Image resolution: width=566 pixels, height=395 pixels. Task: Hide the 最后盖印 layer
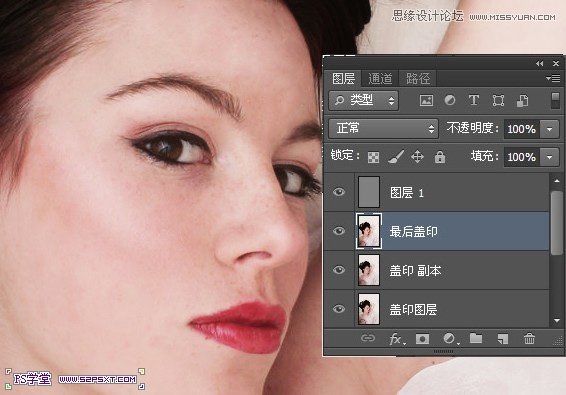click(x=339, y=231)
